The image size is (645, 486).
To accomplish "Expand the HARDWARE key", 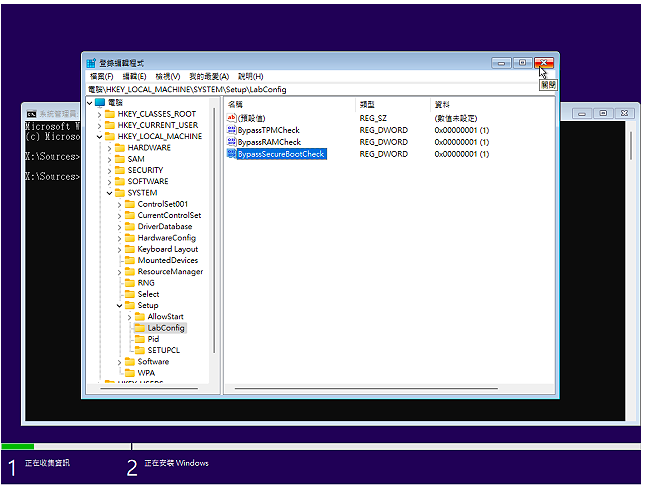I will pos(109,148).
